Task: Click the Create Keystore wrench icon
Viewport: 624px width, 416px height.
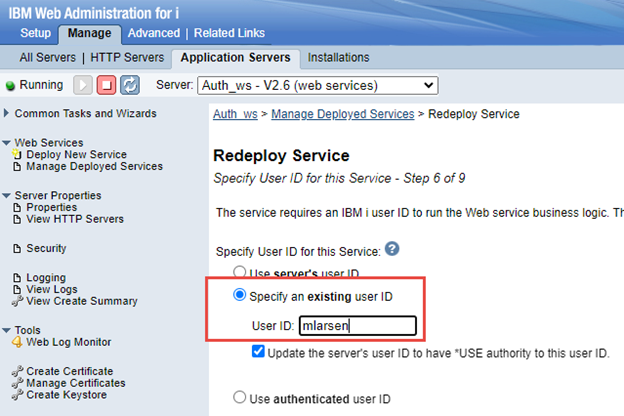Action: tap(17, 395)
